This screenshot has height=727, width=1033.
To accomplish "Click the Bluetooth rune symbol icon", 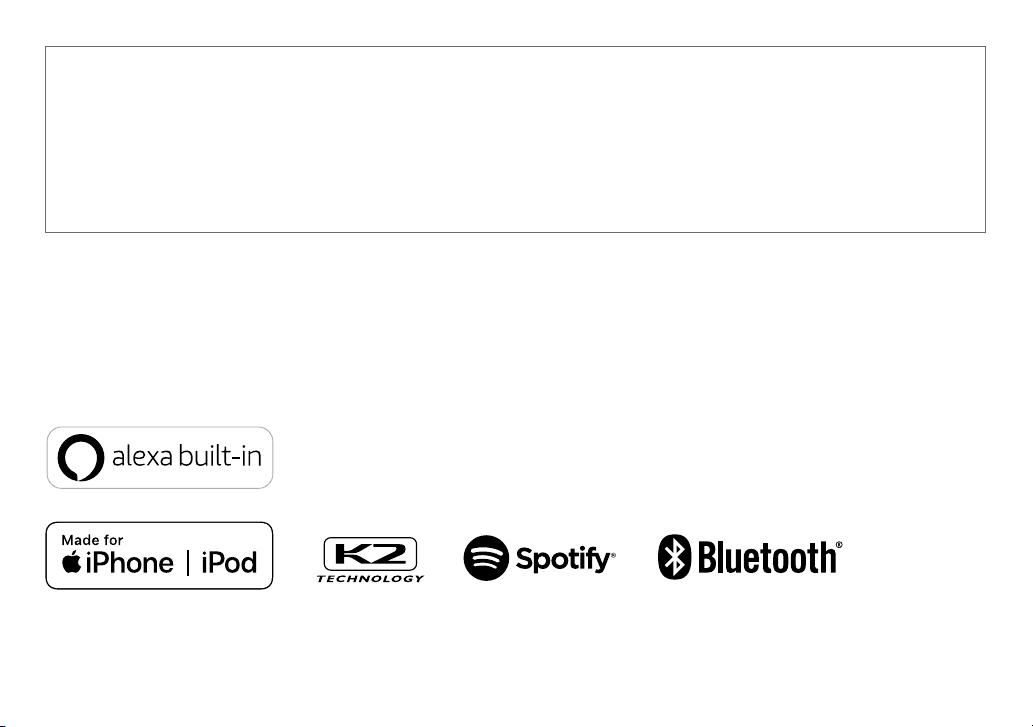I will 675,557.
